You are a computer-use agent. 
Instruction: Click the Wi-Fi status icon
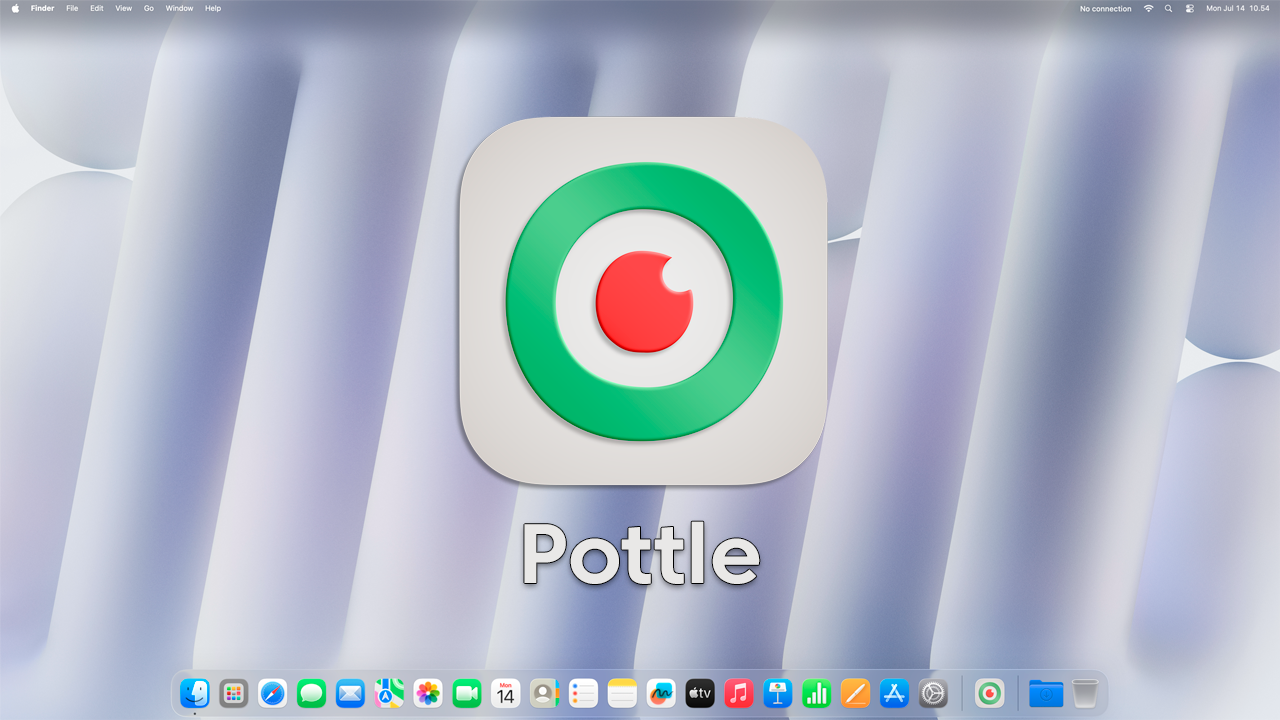[1148, 8]
